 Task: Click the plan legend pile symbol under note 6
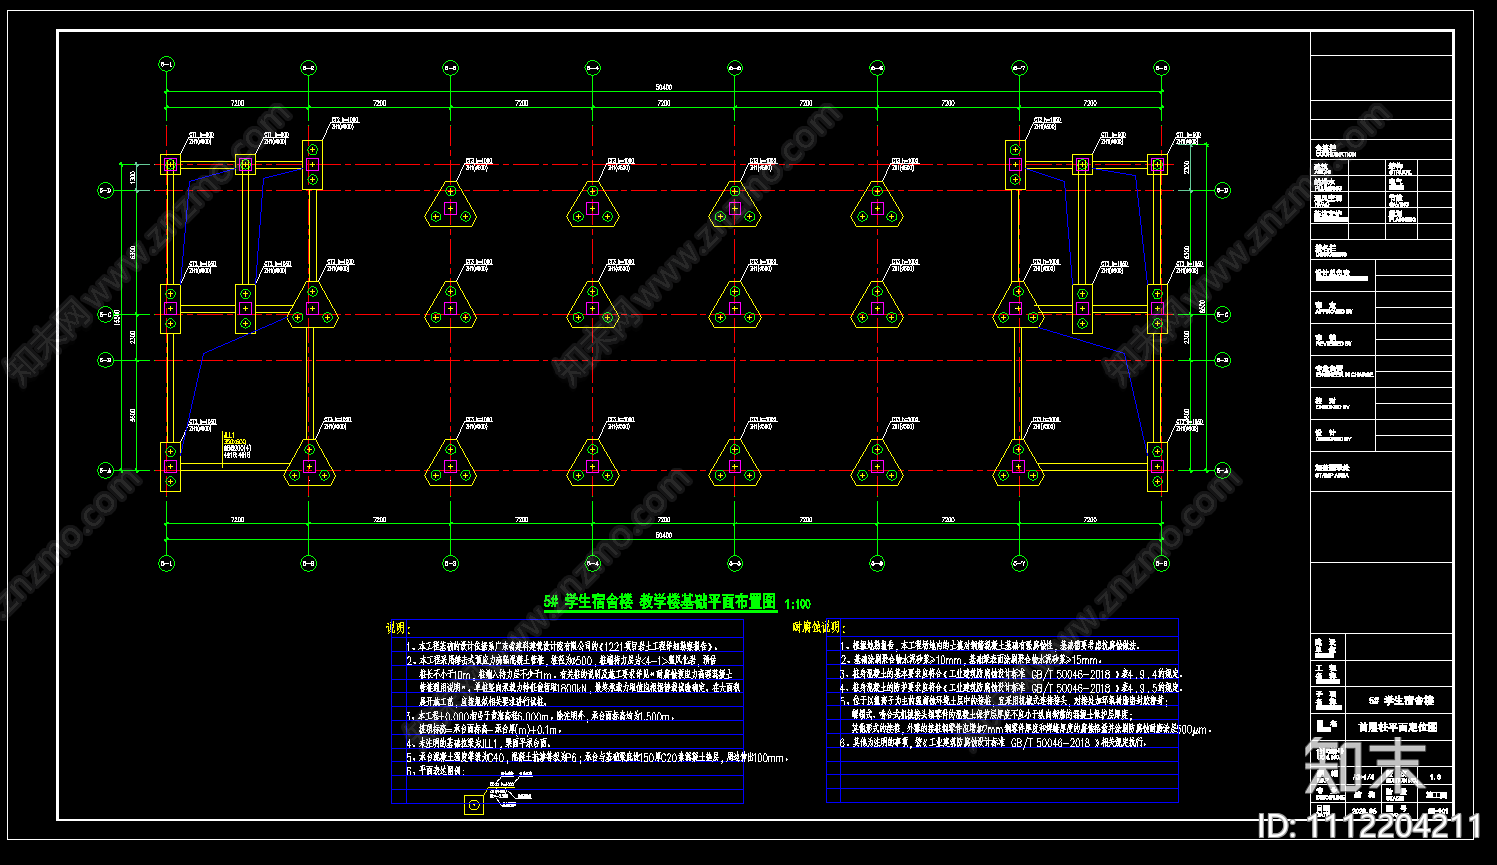(x=474, y=803)
